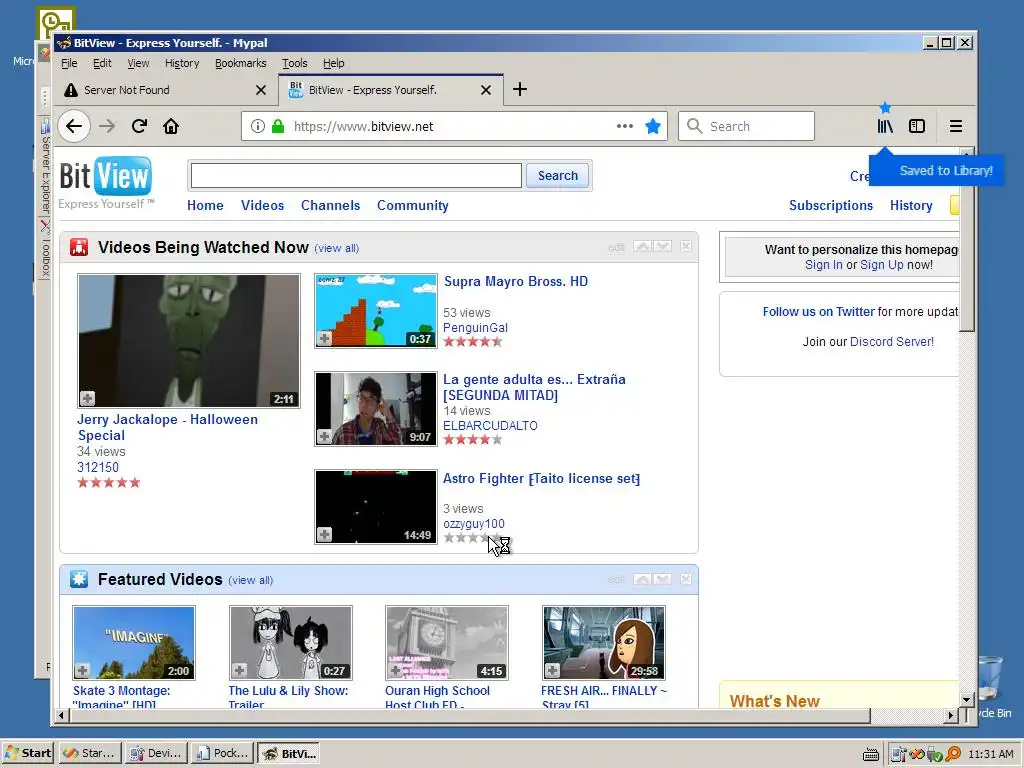Screen dimensions: 1024x768
Task: Click the BitView Search button
Action: 558,176
